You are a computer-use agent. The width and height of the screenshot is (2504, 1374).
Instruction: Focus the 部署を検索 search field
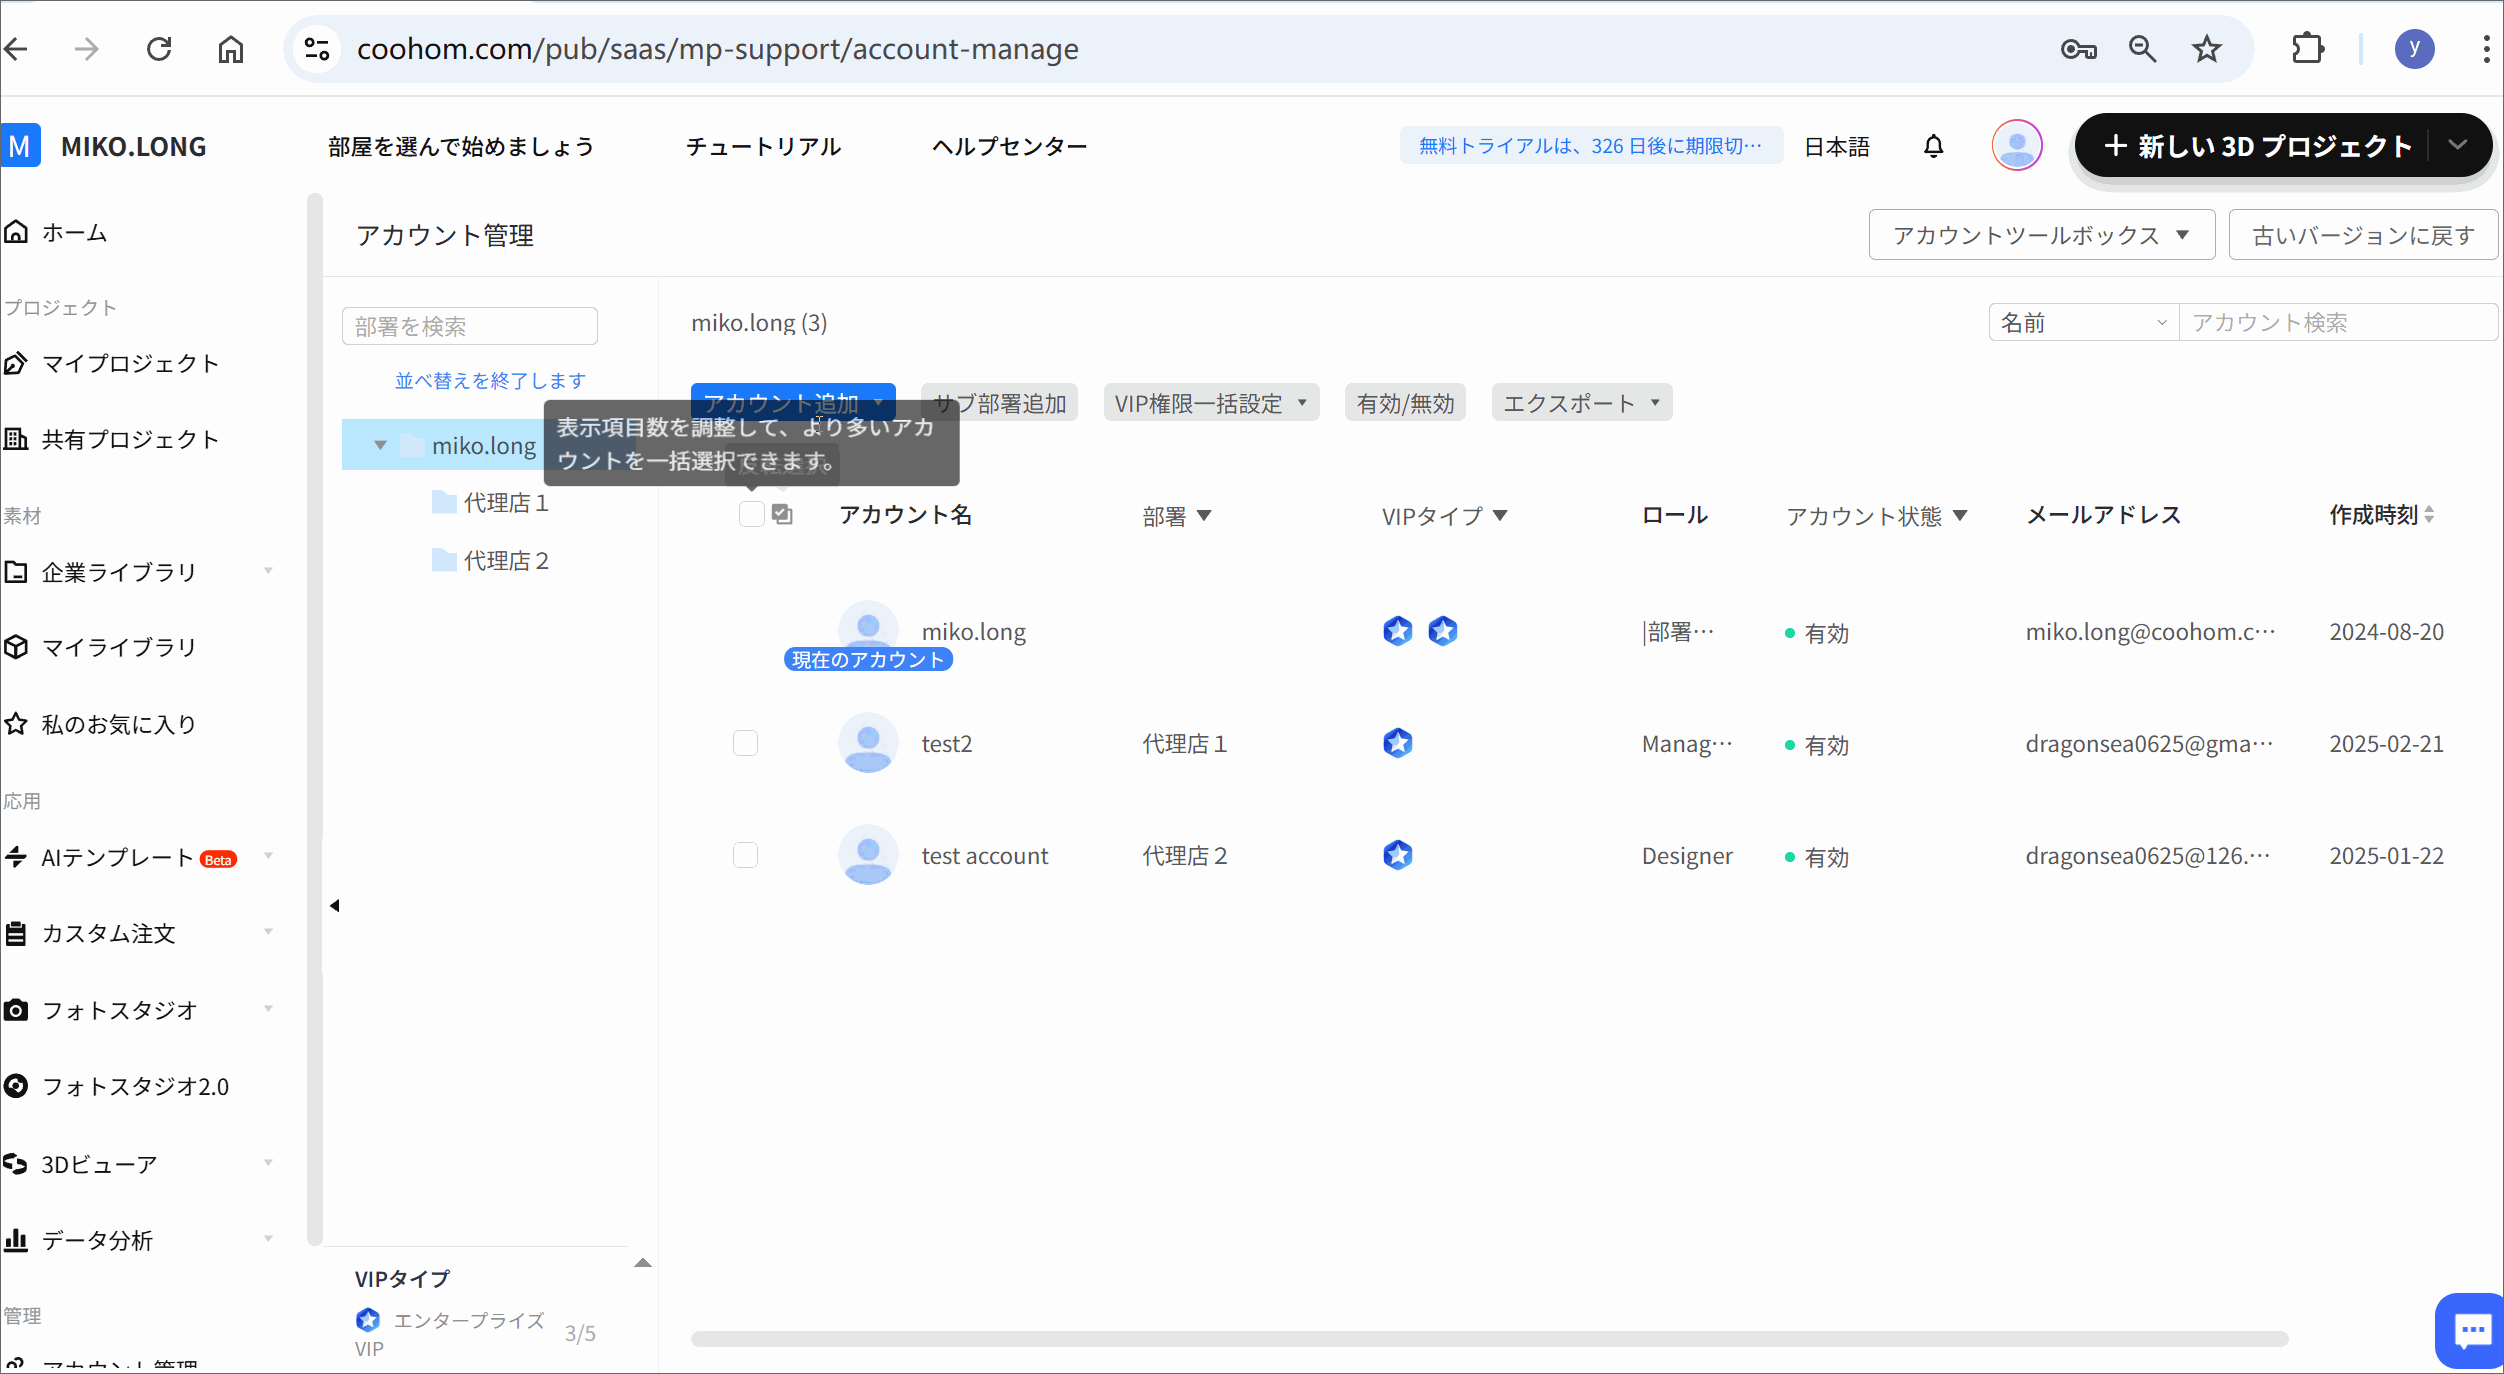(x=470, y=326)
